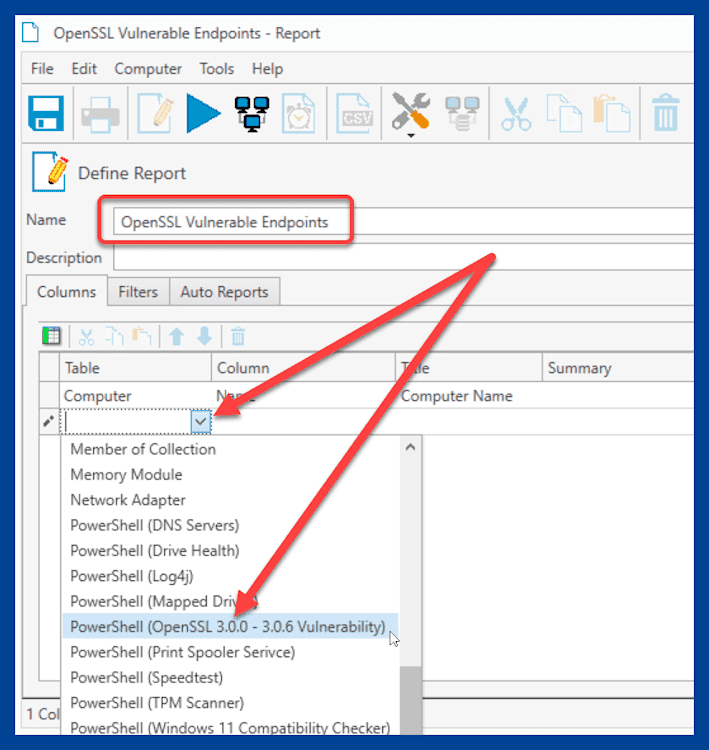Move column up with the up arrow
The height and width of the screenshot is (750, 709).
pyautogui.click(x=177, y=336)
